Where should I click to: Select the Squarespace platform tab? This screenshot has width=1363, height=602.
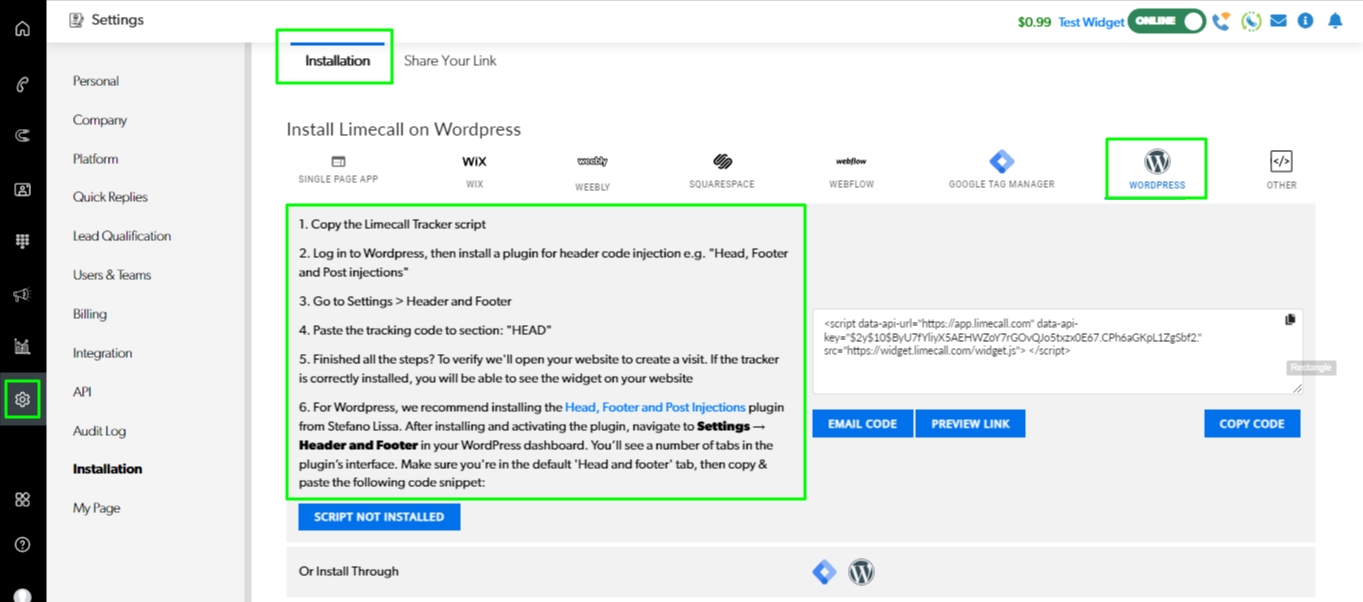click(x=721, y=170)
